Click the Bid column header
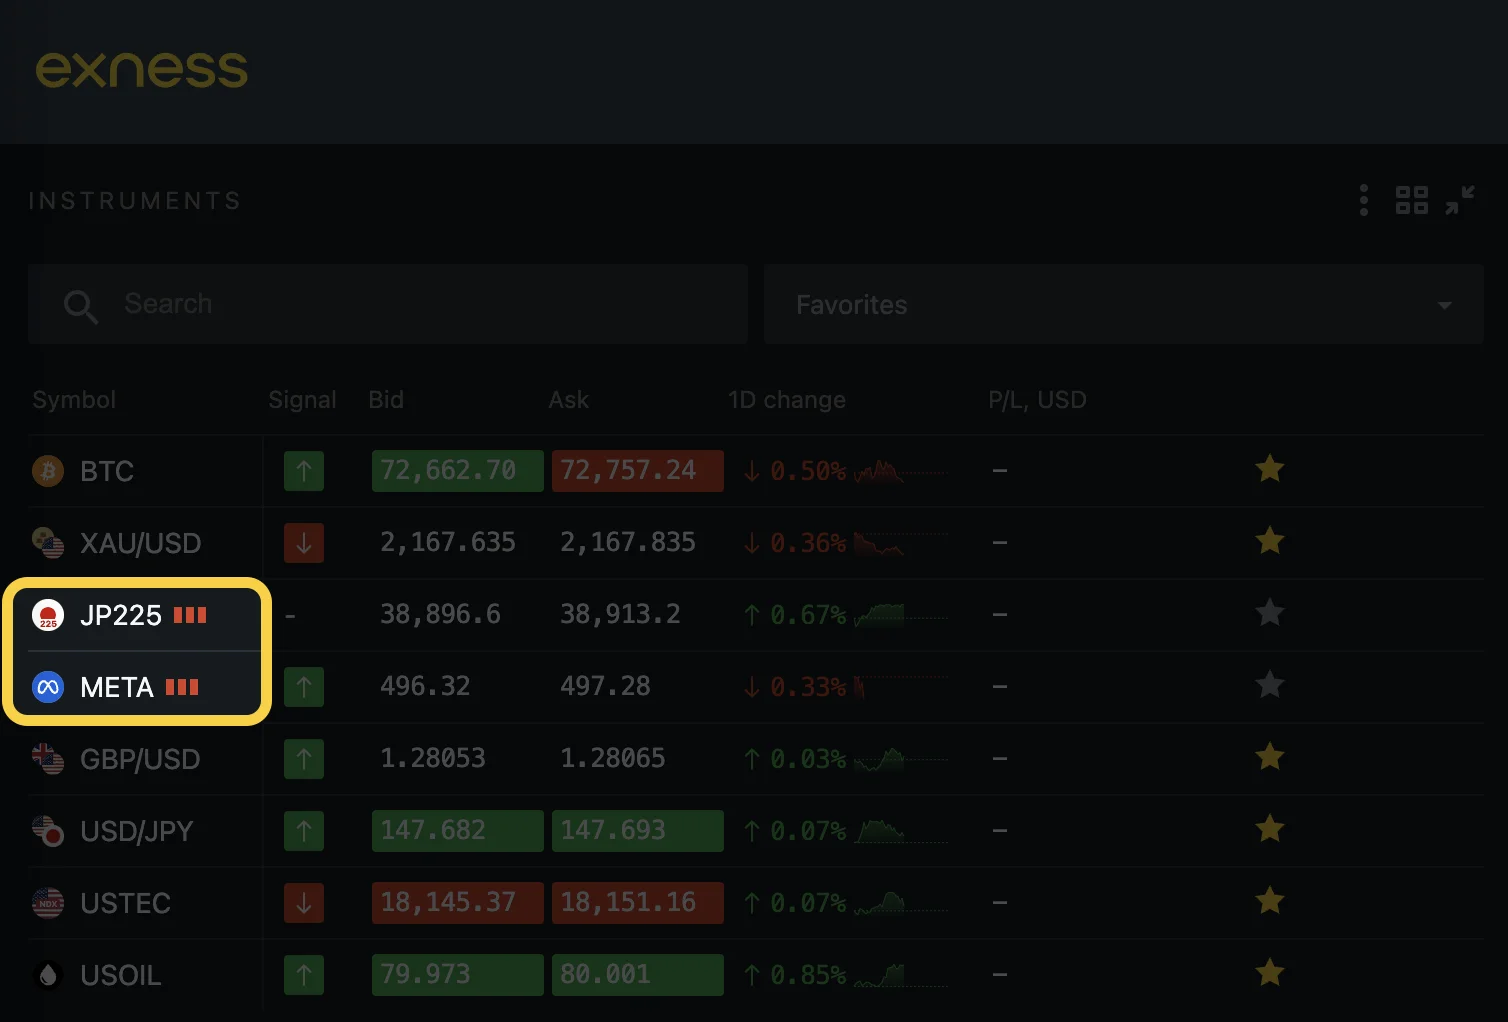Image resolution: width=1508 pixels, height=1022 pixels. pyautogui.click(x=386, y=400)
